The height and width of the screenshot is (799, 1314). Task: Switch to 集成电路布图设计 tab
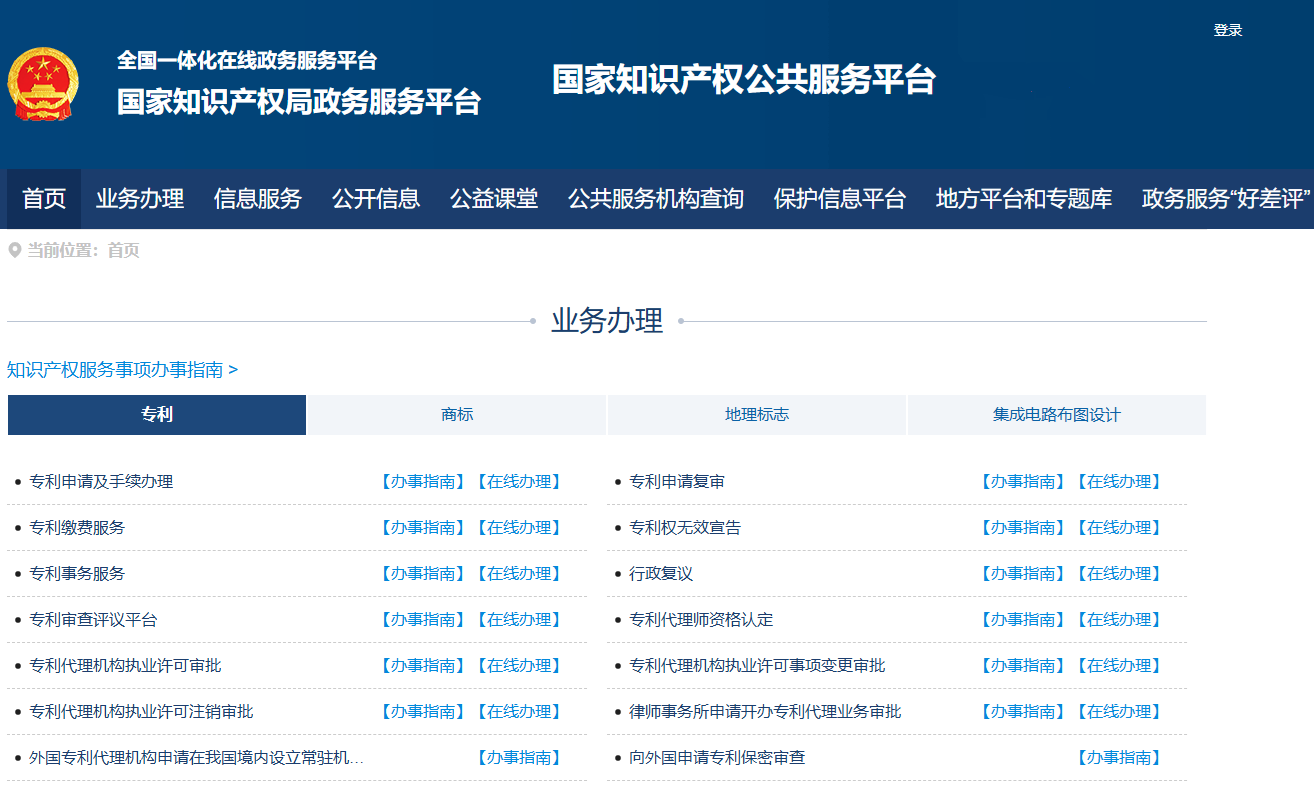pyautogui.click(x=1057, y=414)
